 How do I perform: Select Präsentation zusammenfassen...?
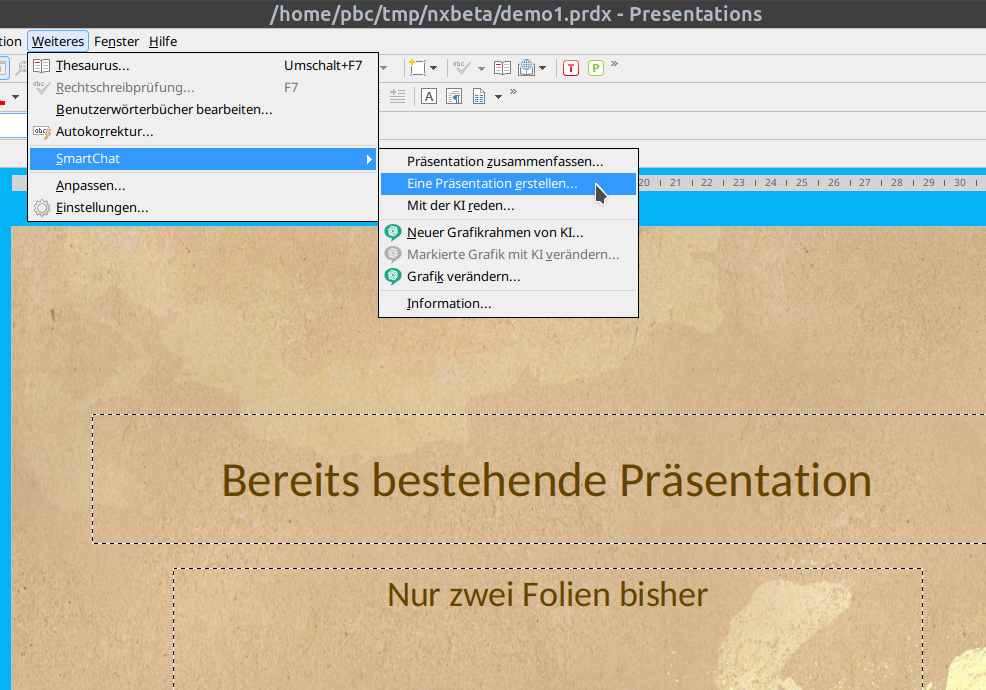(508, 162)
